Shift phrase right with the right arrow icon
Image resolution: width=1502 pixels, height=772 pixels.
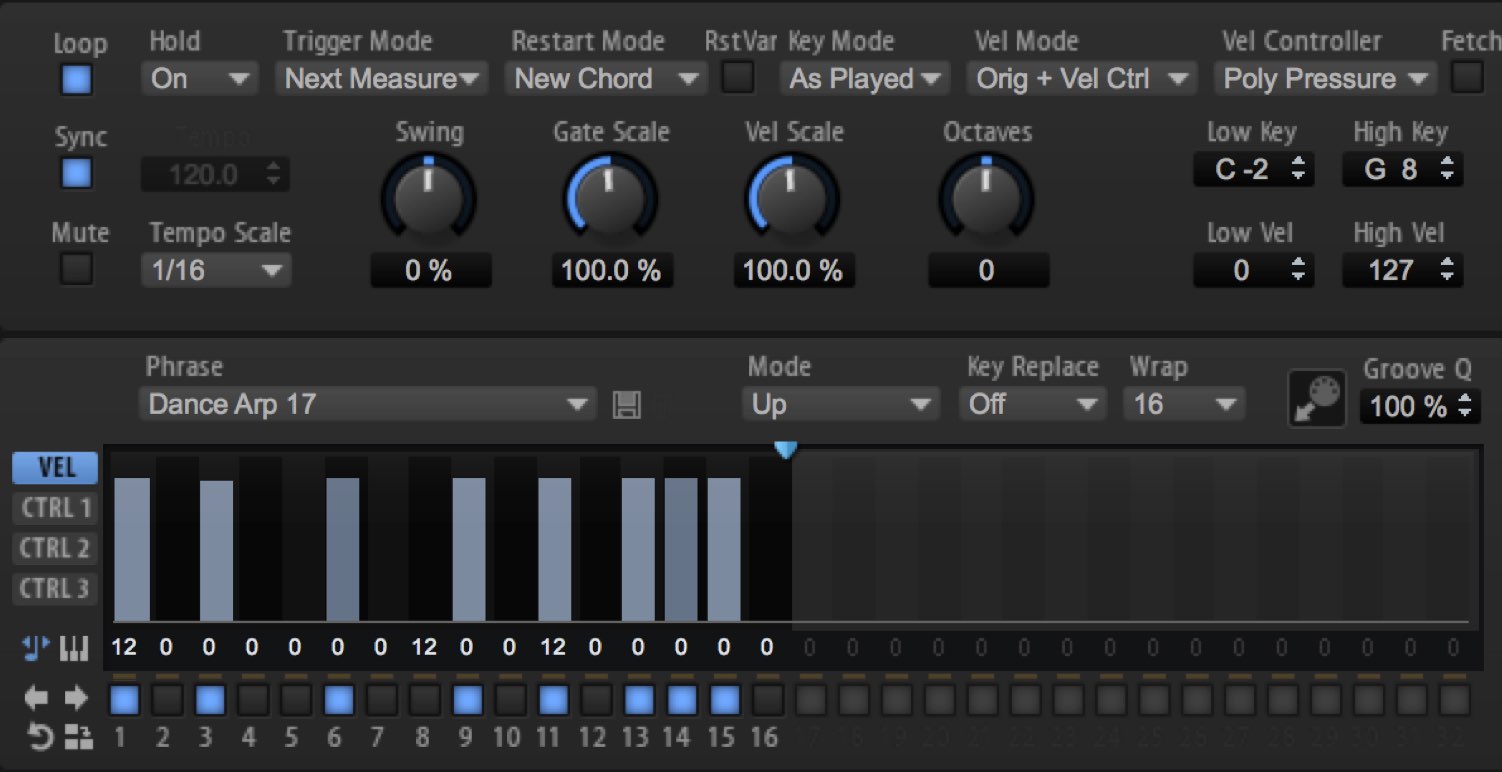[x=76, y=698]
